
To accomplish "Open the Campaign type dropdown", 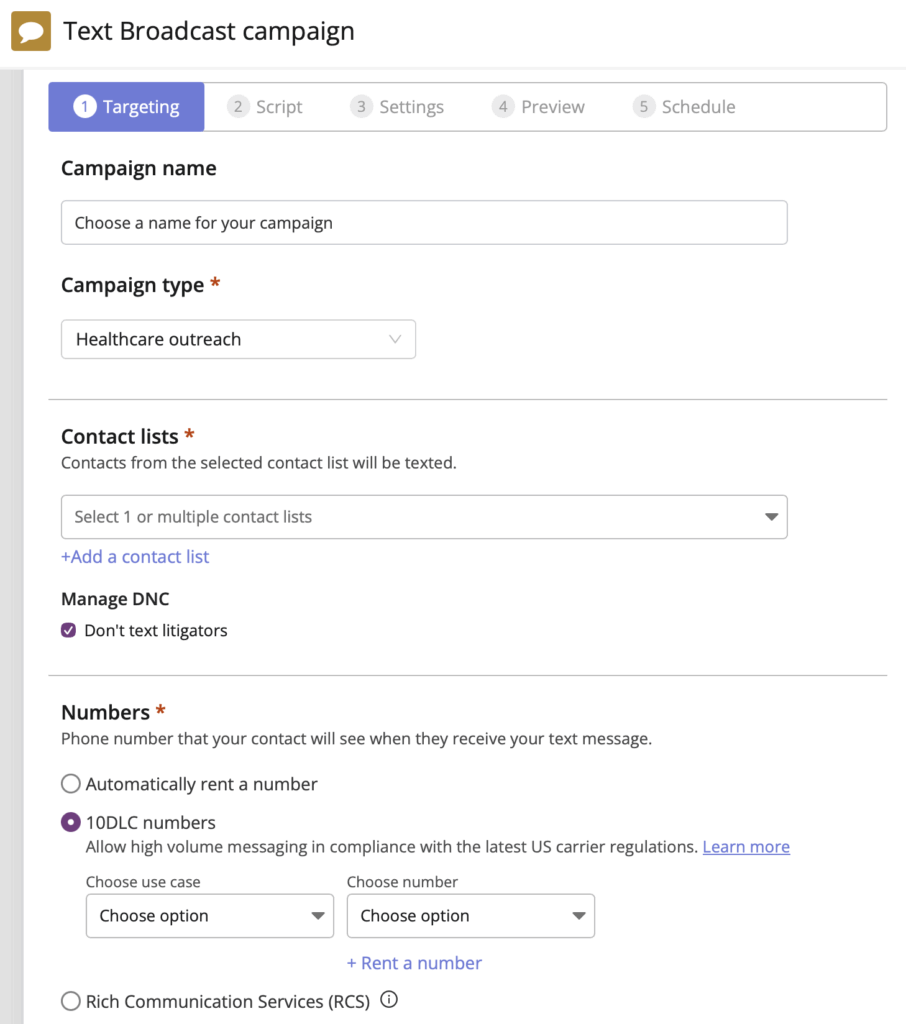I will pos(238,339).
